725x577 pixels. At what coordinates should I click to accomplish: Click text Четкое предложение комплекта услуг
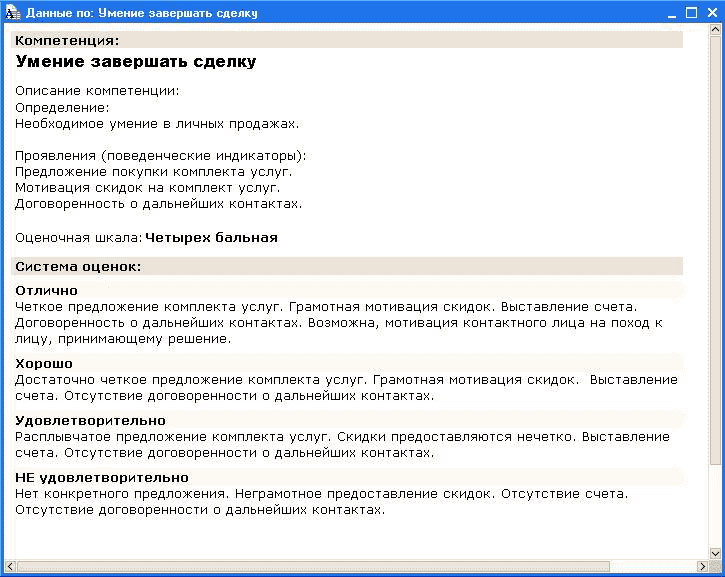pos(148,307)
